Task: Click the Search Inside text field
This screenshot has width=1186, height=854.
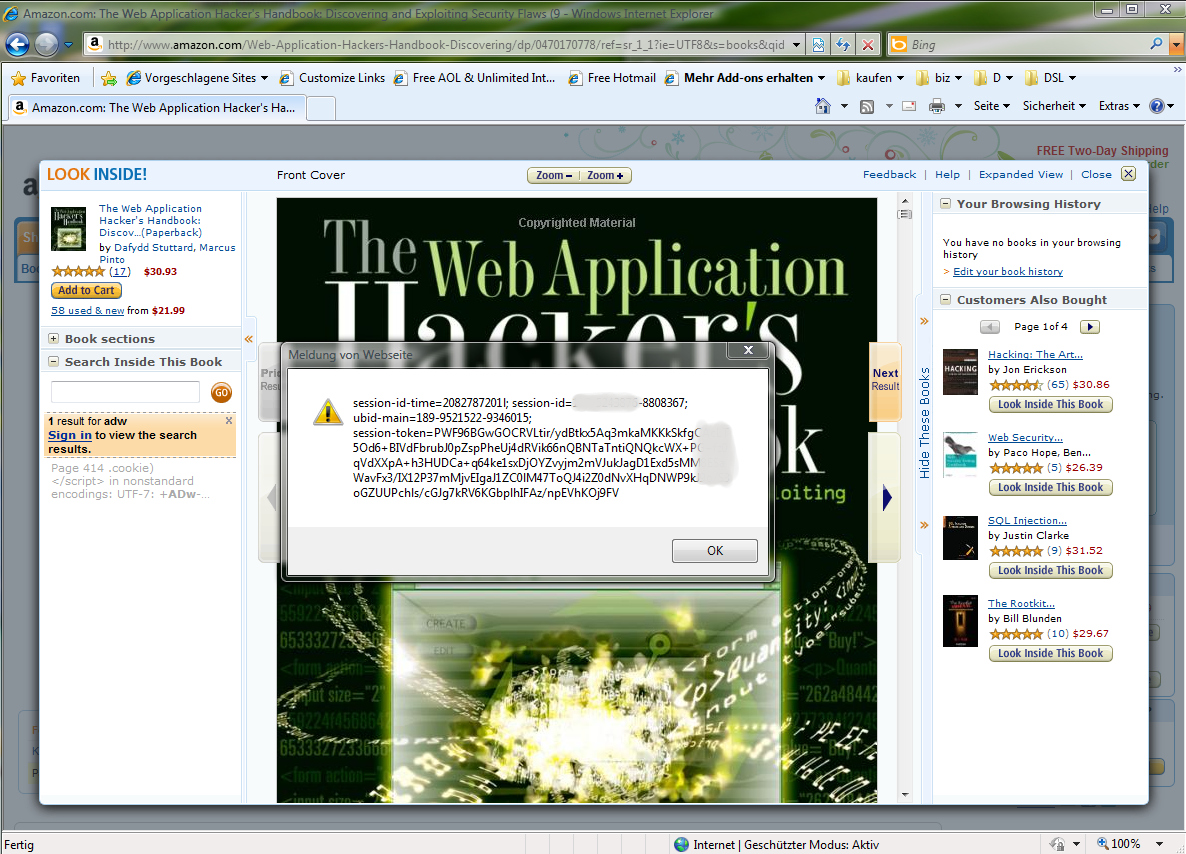Action: [125, 392]
